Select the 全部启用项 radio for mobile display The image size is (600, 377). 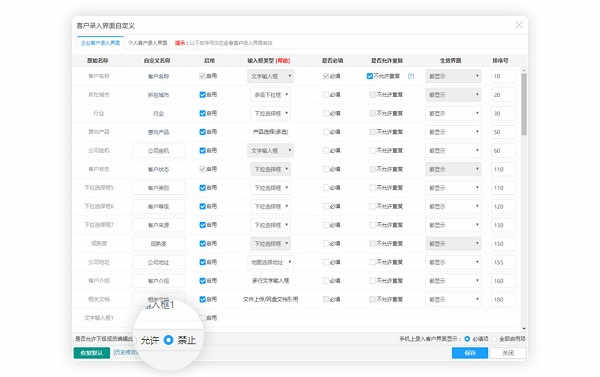496,339
